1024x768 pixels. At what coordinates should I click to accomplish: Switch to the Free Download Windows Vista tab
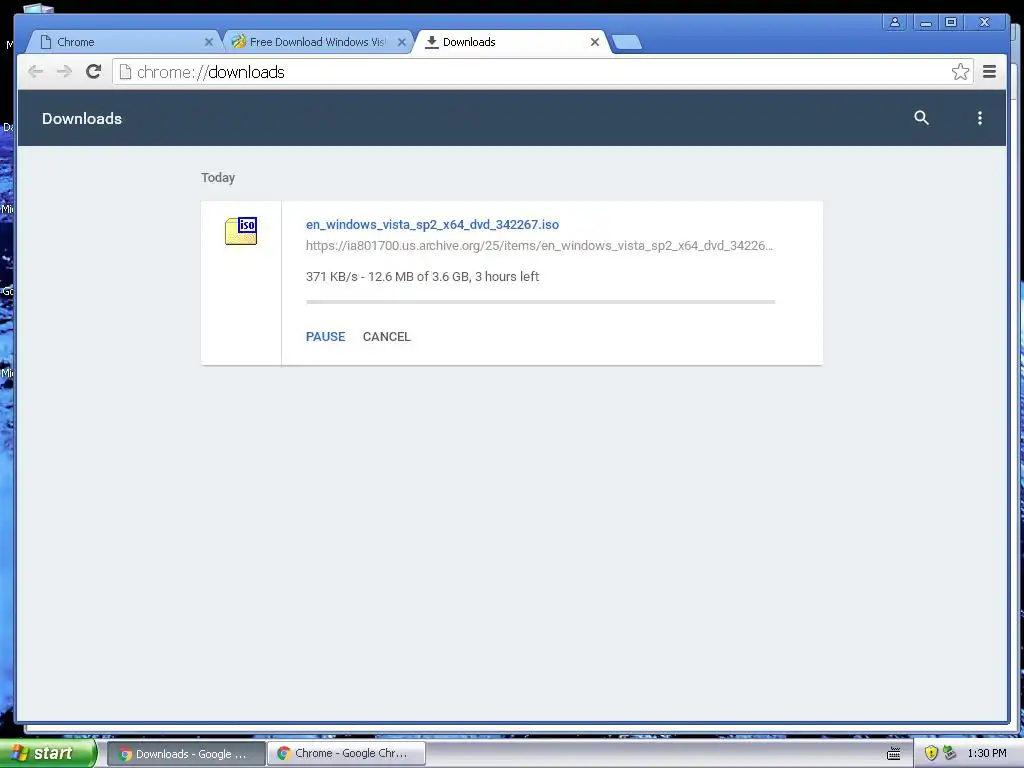point(318,42)
